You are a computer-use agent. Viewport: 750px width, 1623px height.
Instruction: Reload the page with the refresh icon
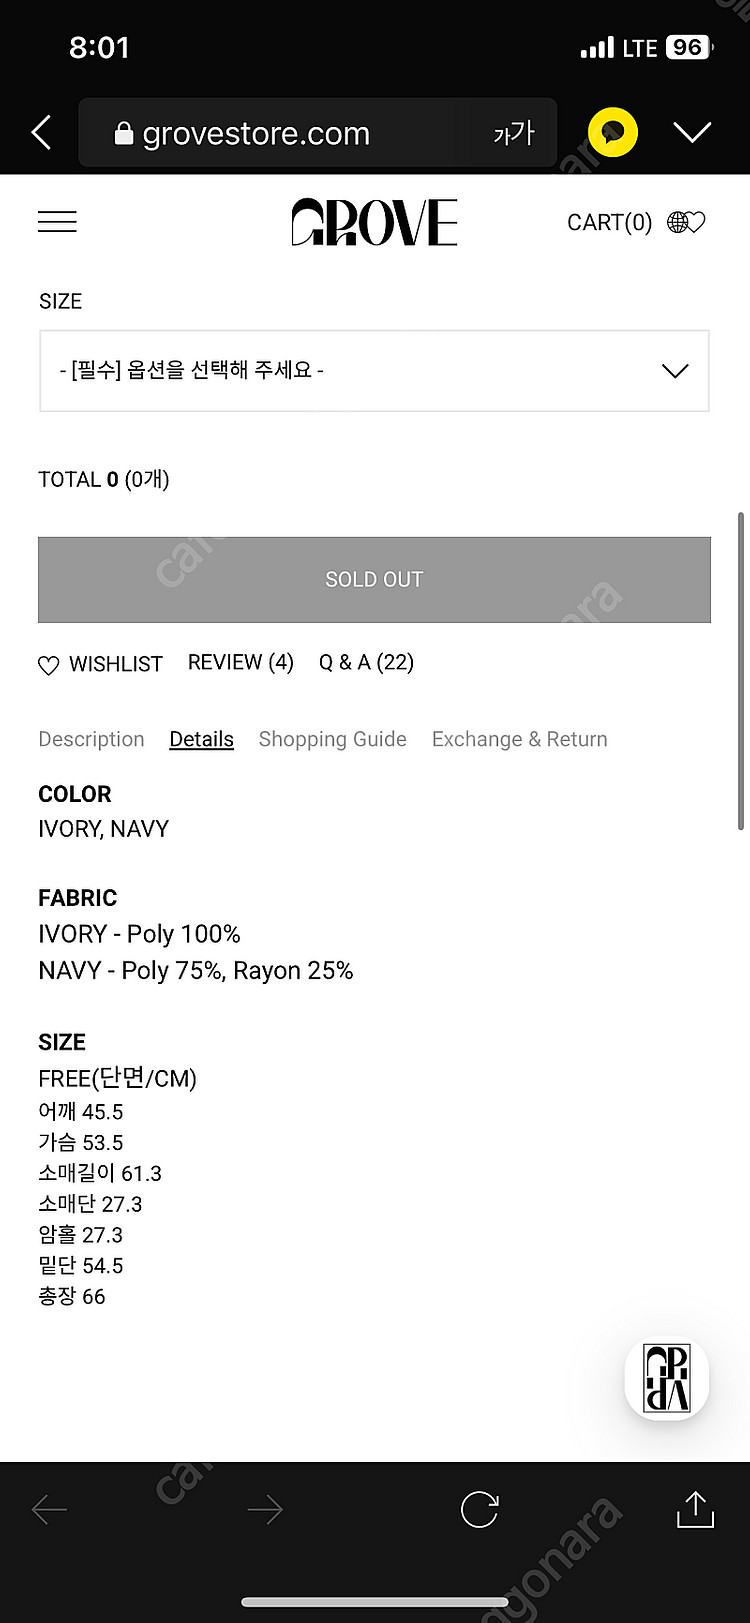pos(479,1509)
